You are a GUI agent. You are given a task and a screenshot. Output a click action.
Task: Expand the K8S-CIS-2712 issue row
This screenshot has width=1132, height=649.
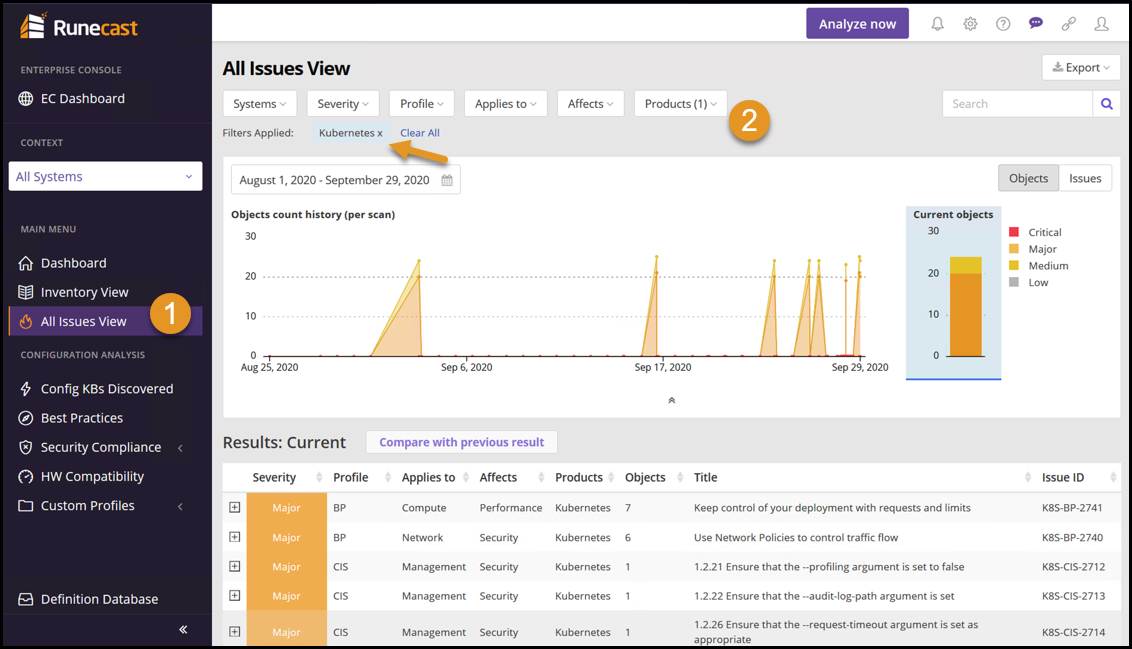pos(235,567)
